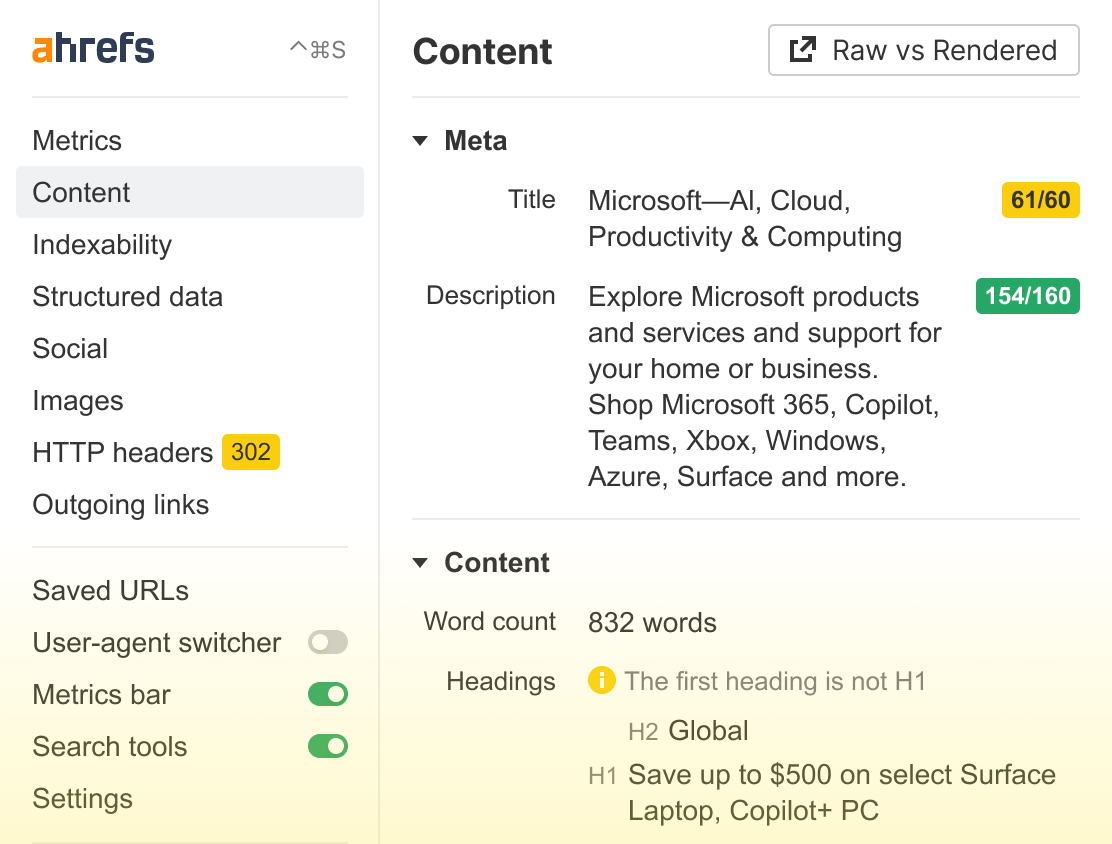Select the Content sidebar item
Image resolution: width=1112 pixels, height=844 pixels.
point(189,192)
